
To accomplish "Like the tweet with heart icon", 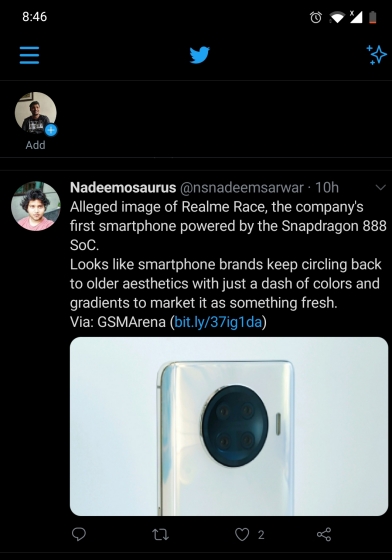I will 242,535.
